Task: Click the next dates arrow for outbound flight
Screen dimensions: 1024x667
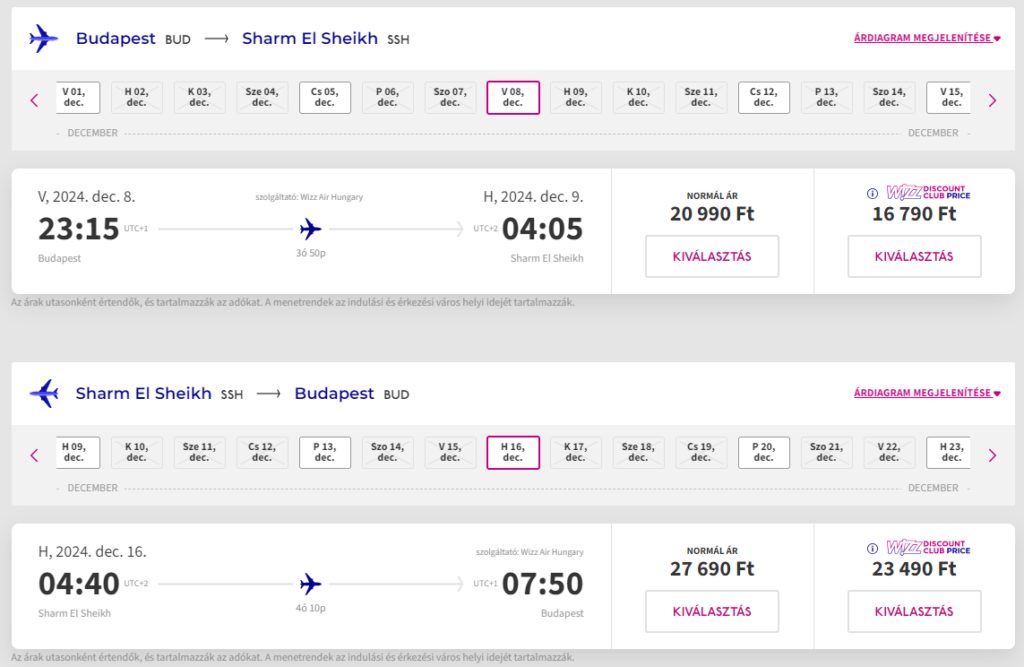Action: [992, 101]
